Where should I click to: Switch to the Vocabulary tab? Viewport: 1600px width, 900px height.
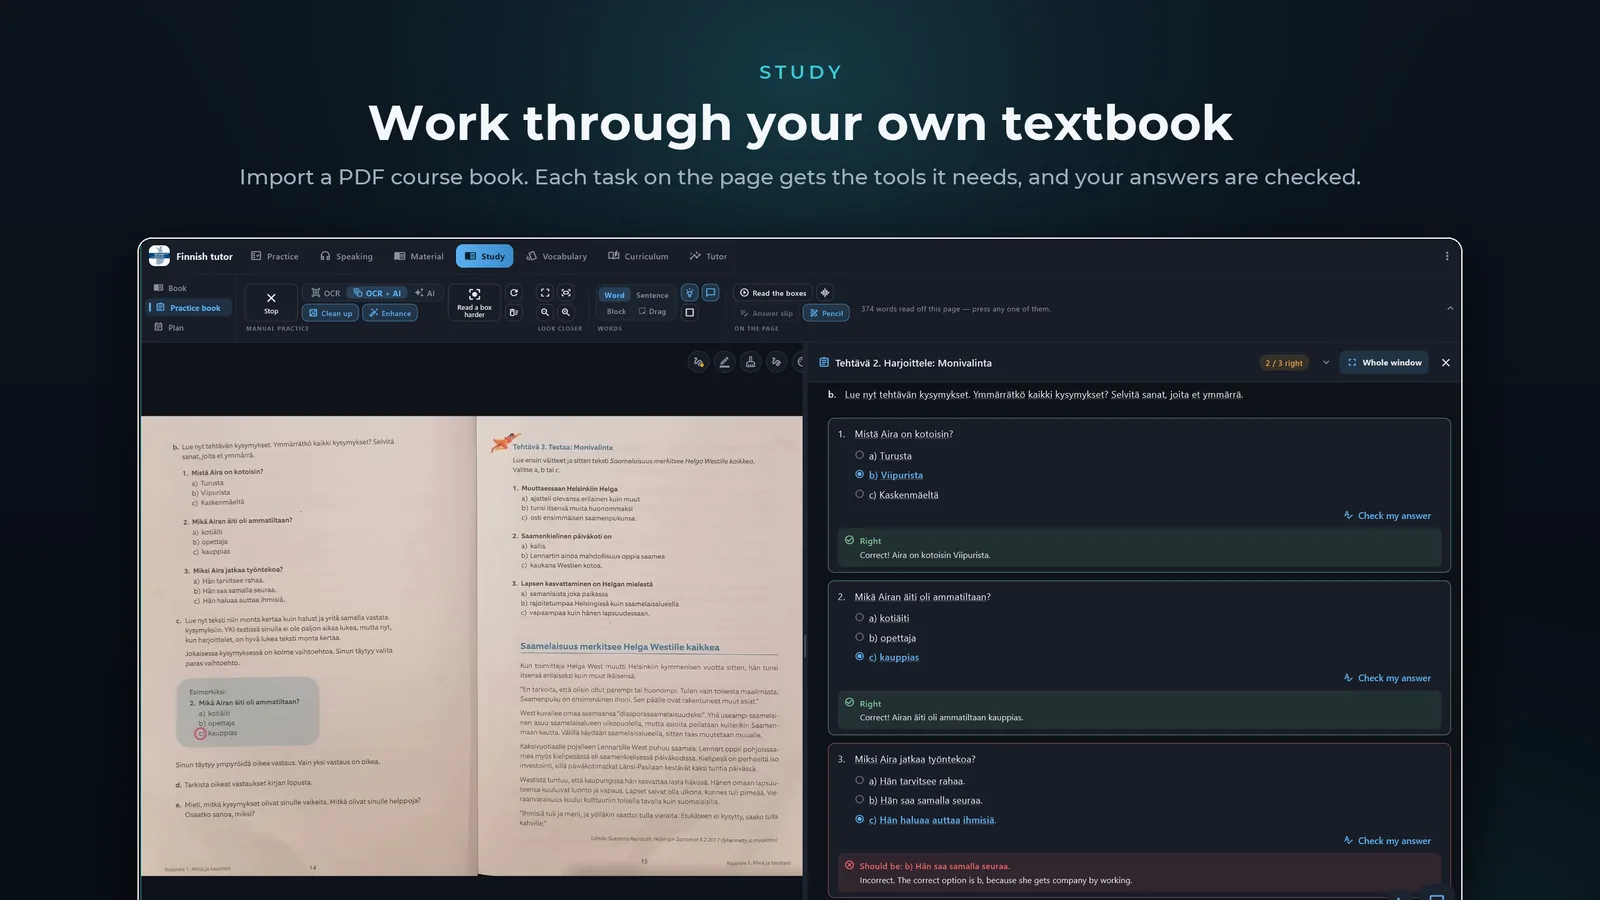tap(557, 256)
